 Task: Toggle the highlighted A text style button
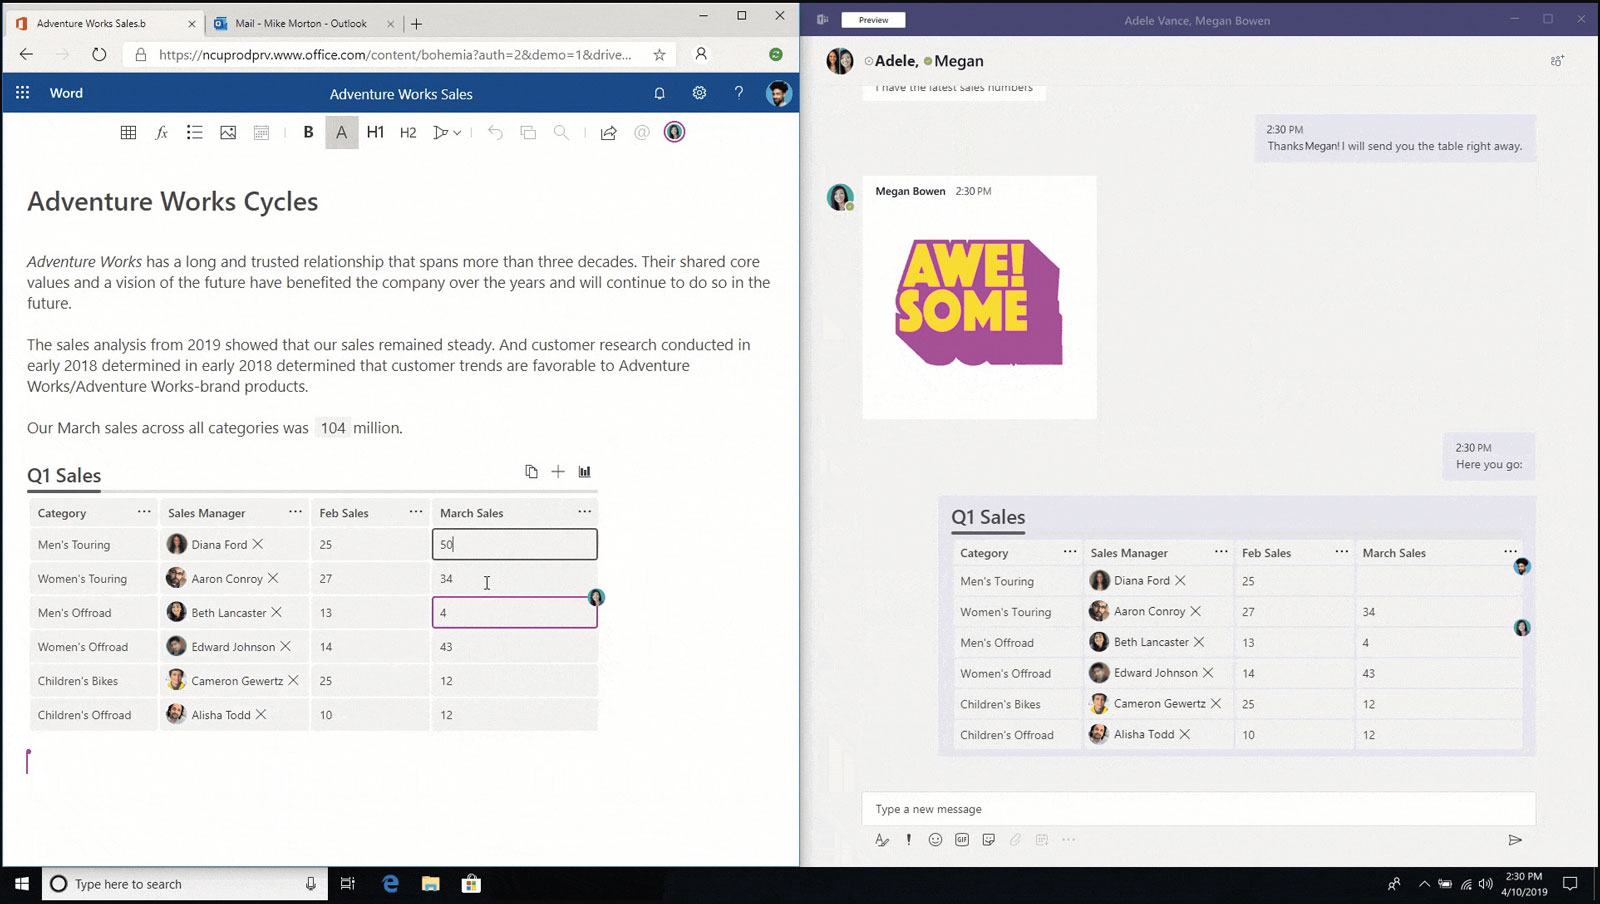pyautogui.click(x=341, y=132)
